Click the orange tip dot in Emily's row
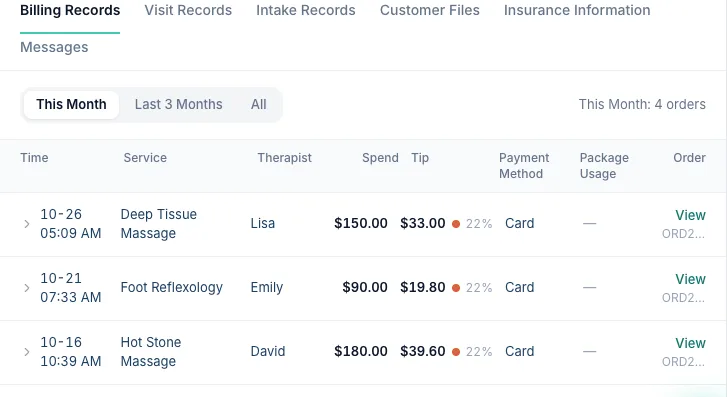The height and width of the screenshot is (397, 727). click(456, 288)
